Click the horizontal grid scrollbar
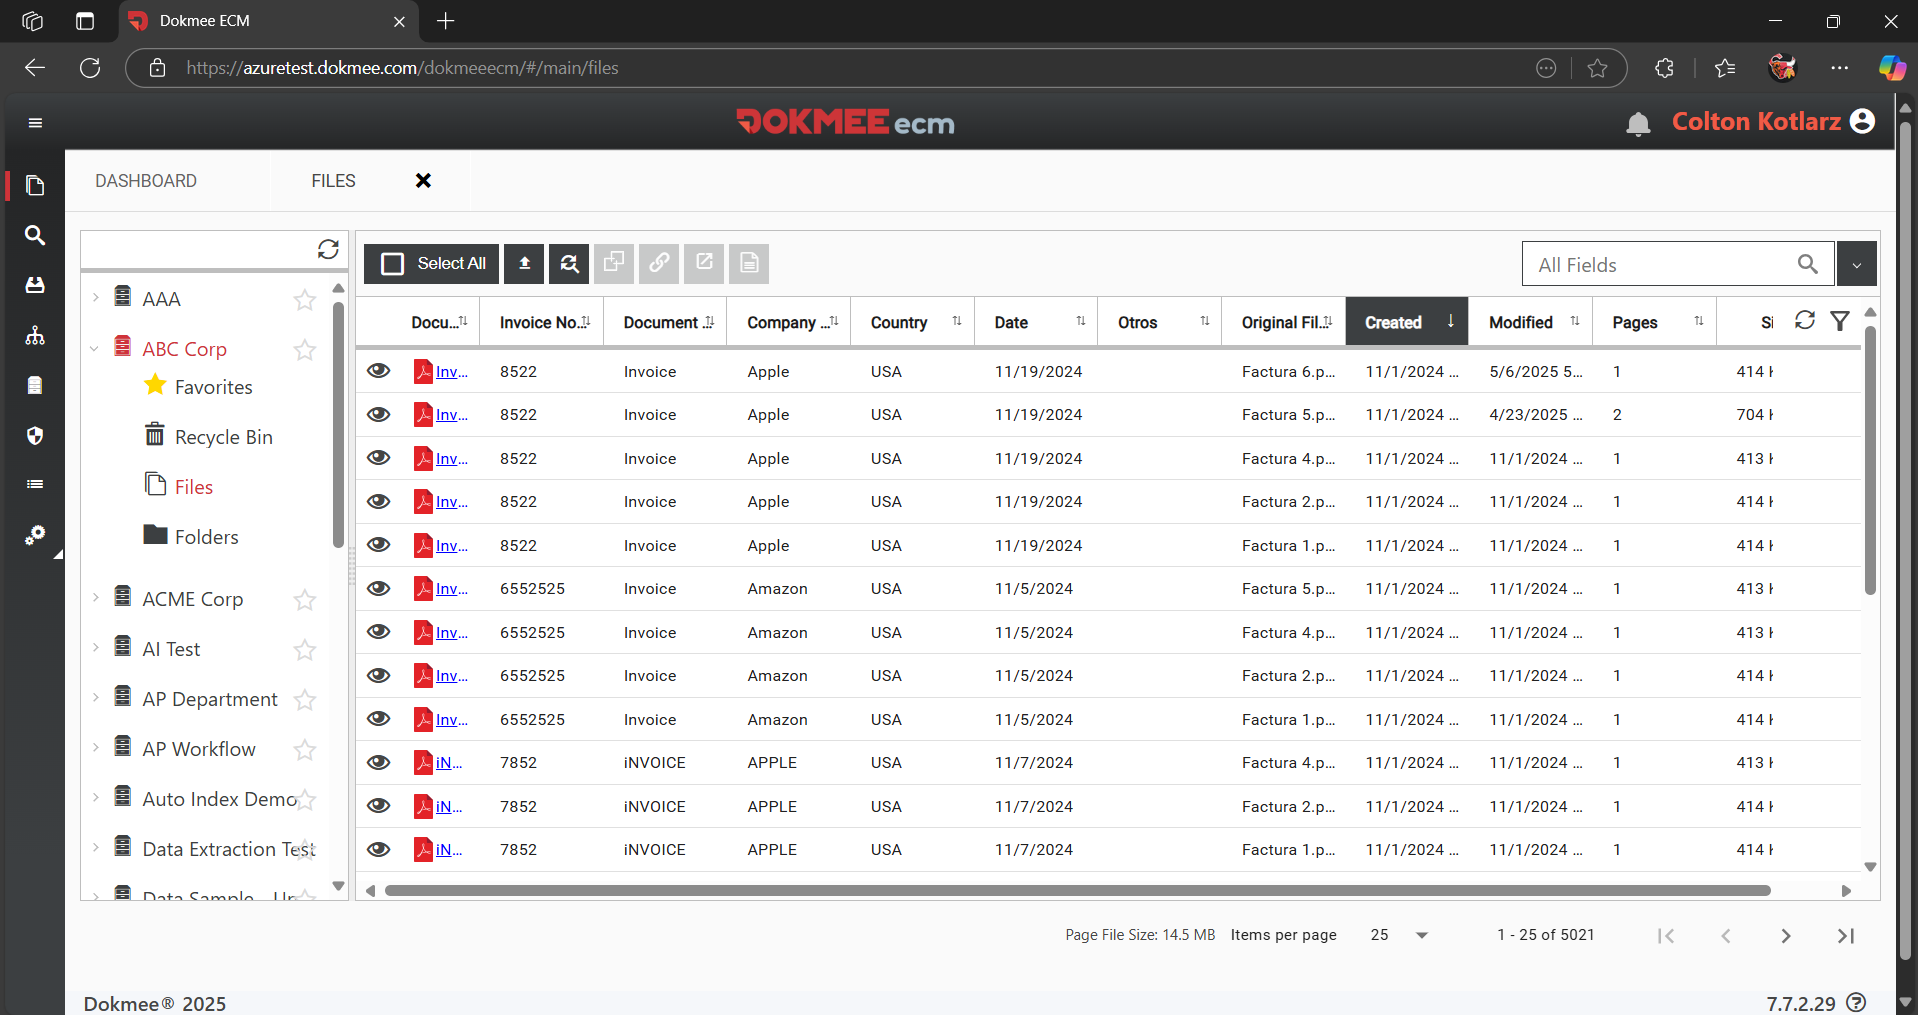1918x1015 pixels. [x=1077, y=890]
